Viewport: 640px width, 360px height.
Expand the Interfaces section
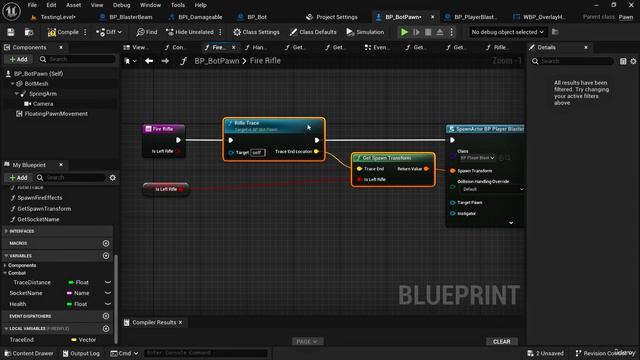[x=6, y=231]
